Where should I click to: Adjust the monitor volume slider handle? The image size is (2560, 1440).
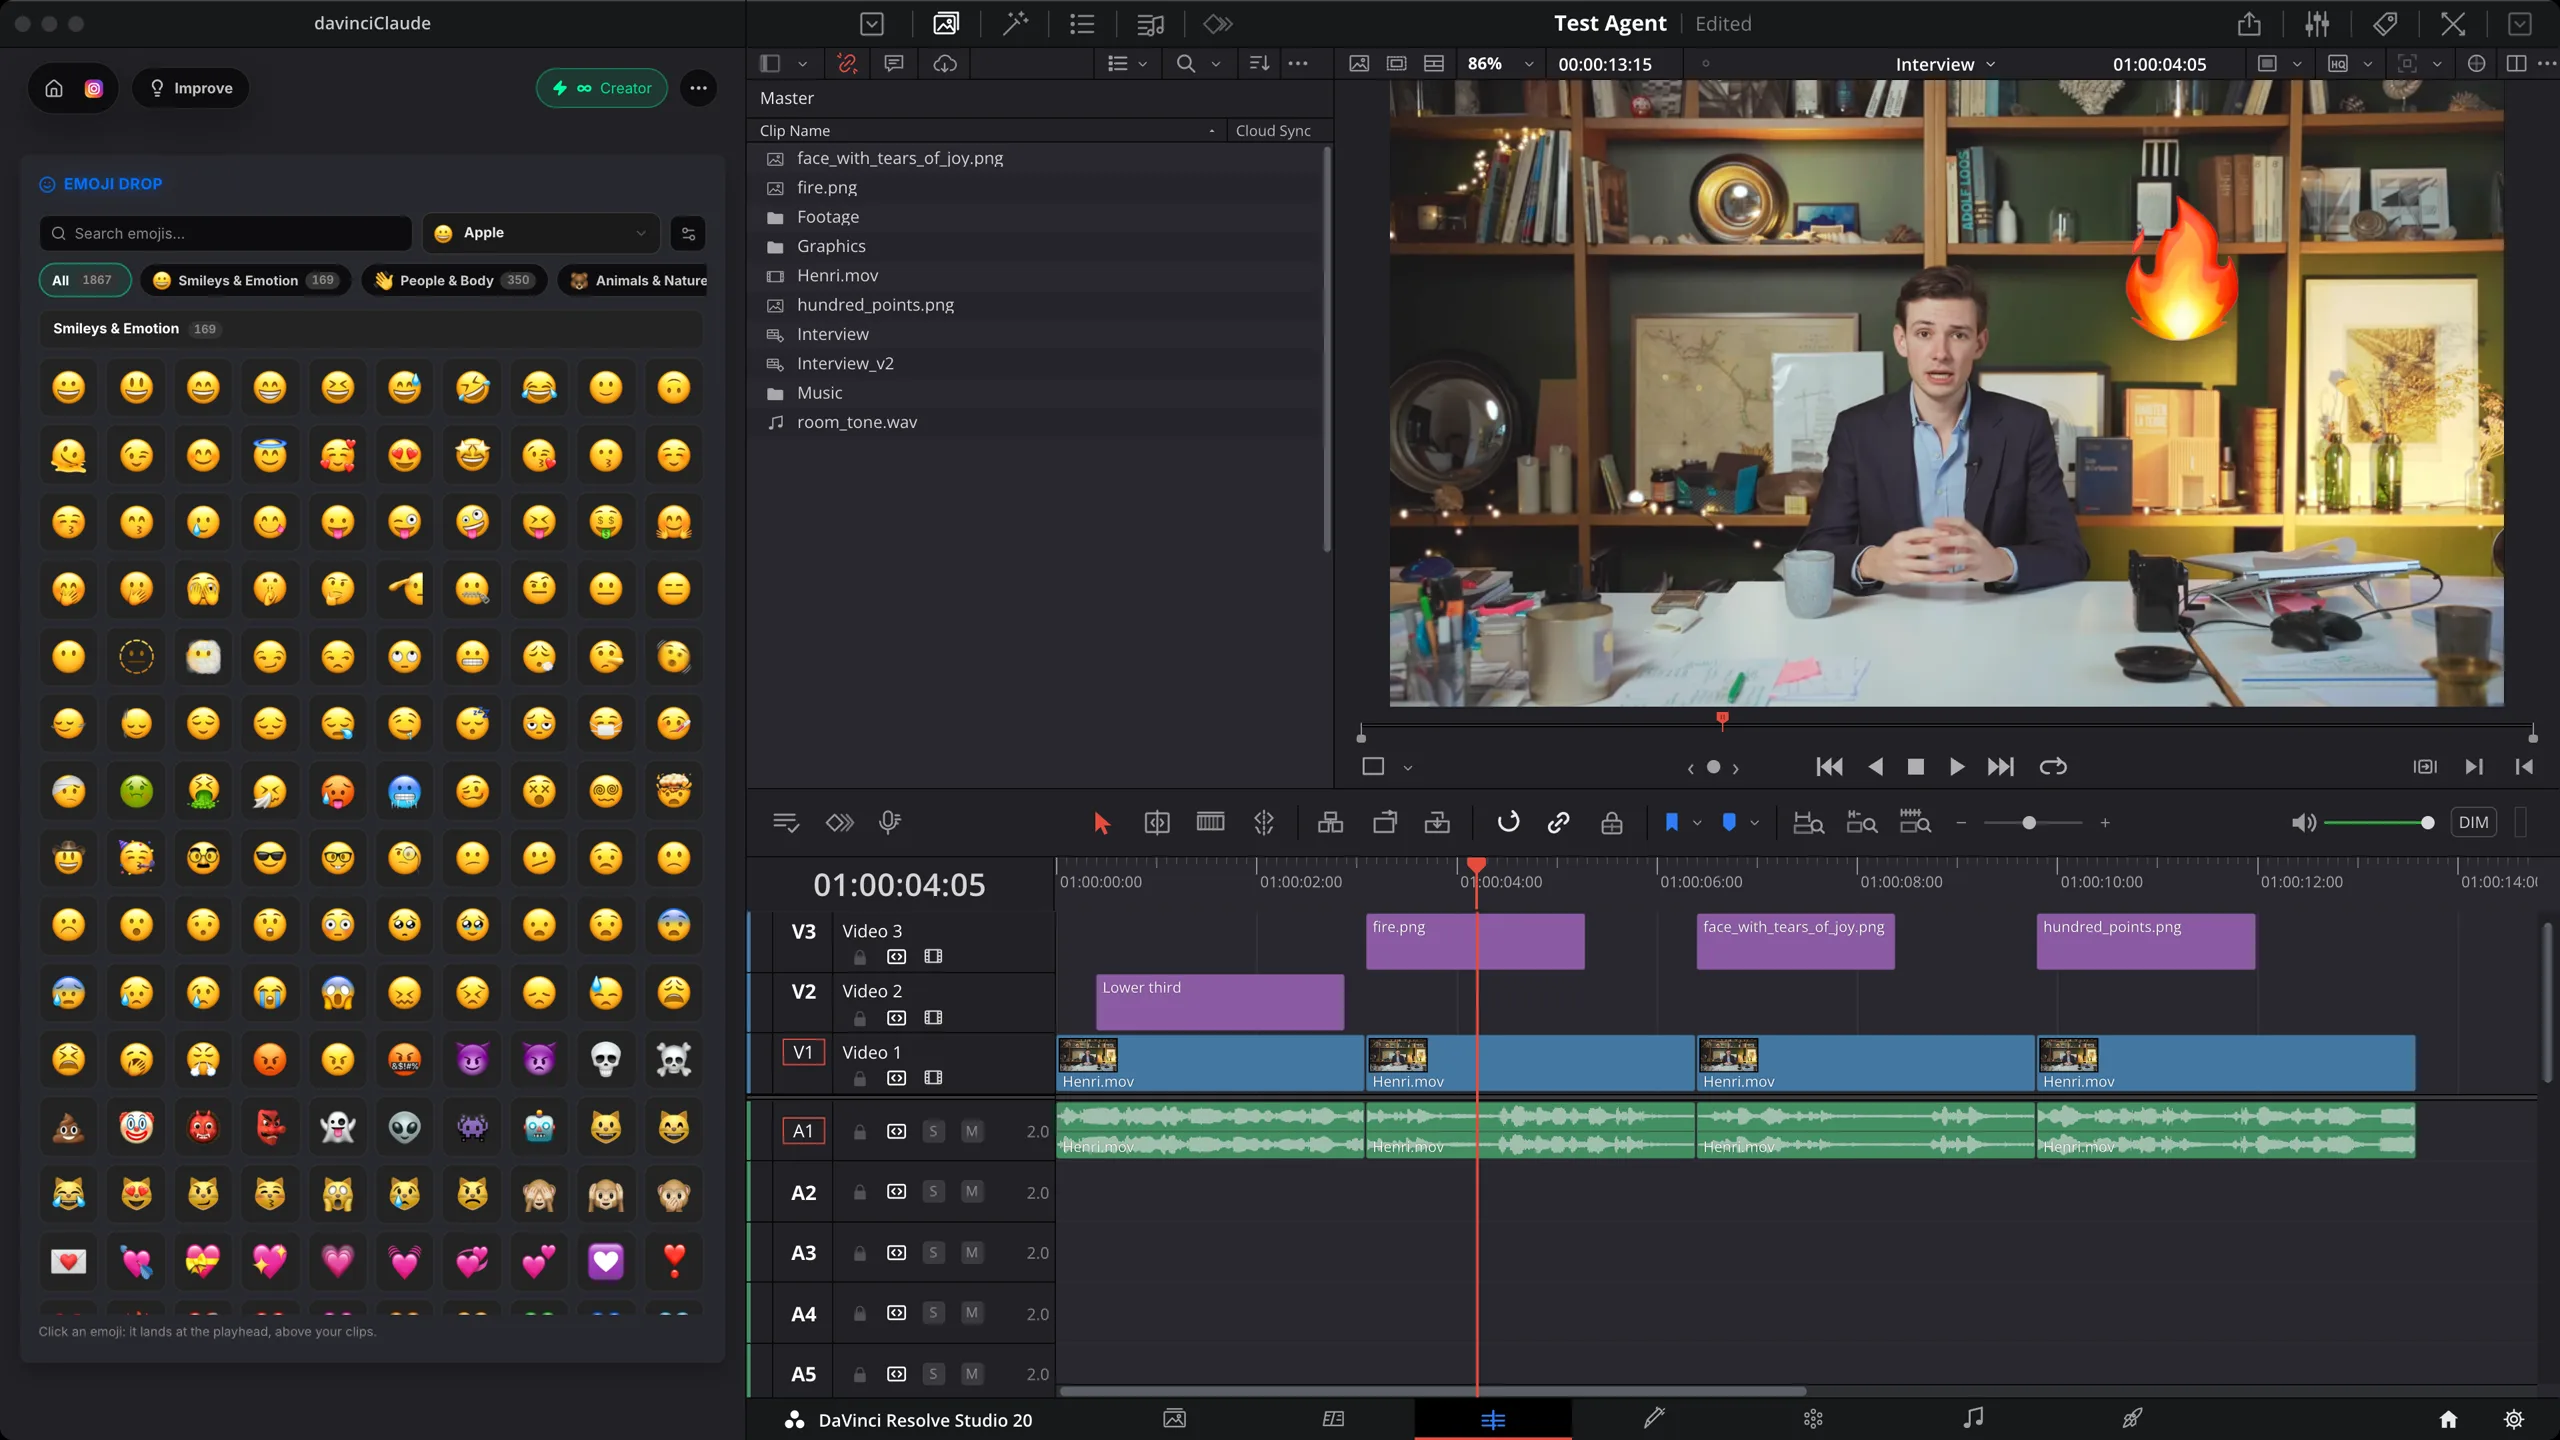click(2427, 823)
